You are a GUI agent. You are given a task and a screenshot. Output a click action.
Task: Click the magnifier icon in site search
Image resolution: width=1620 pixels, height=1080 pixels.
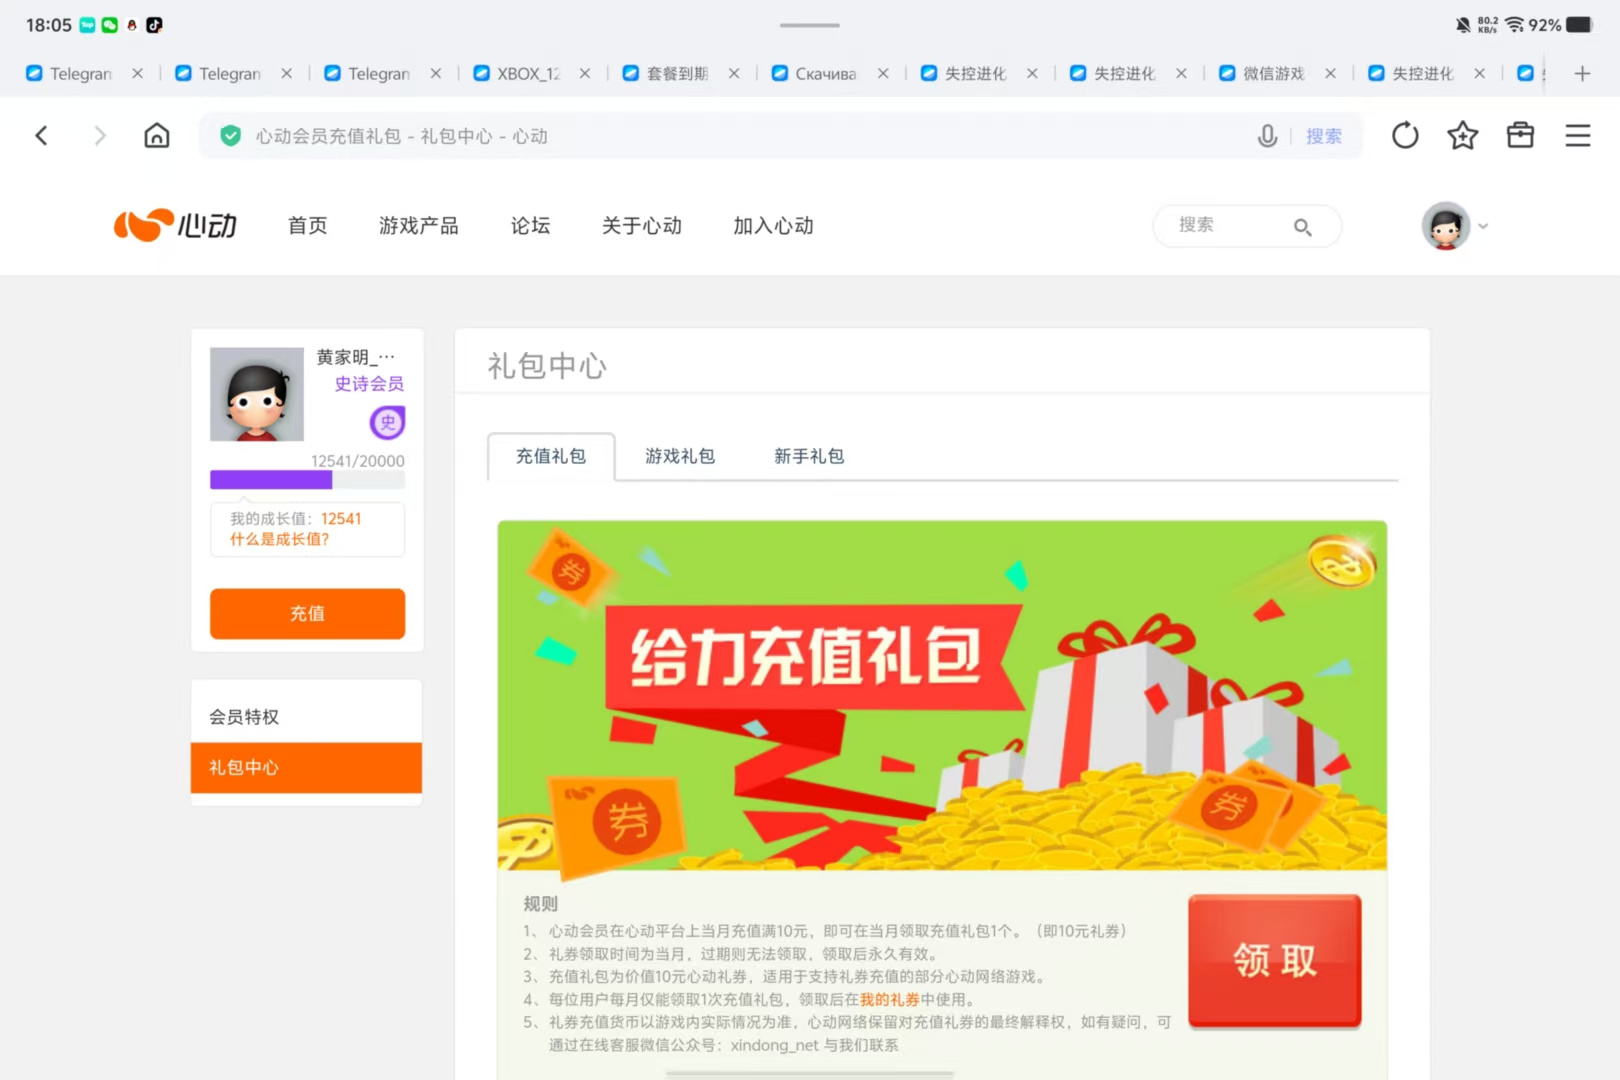point(1302,227)
